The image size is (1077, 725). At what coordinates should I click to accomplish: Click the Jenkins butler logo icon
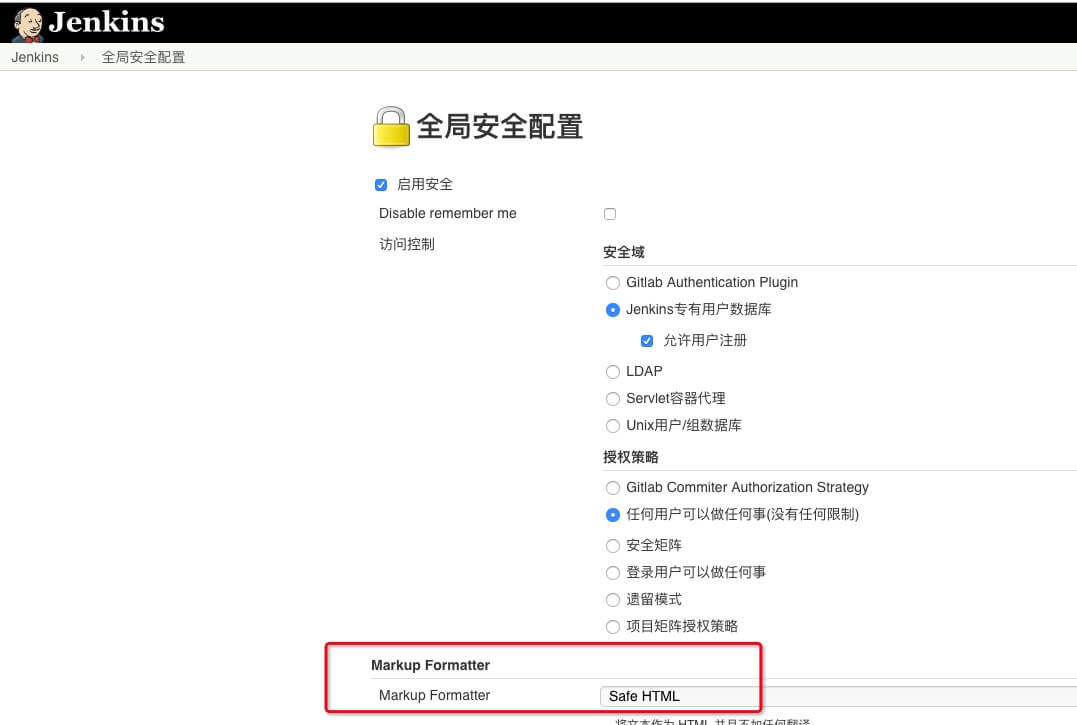pyautogui.click(x=28, y=24)
